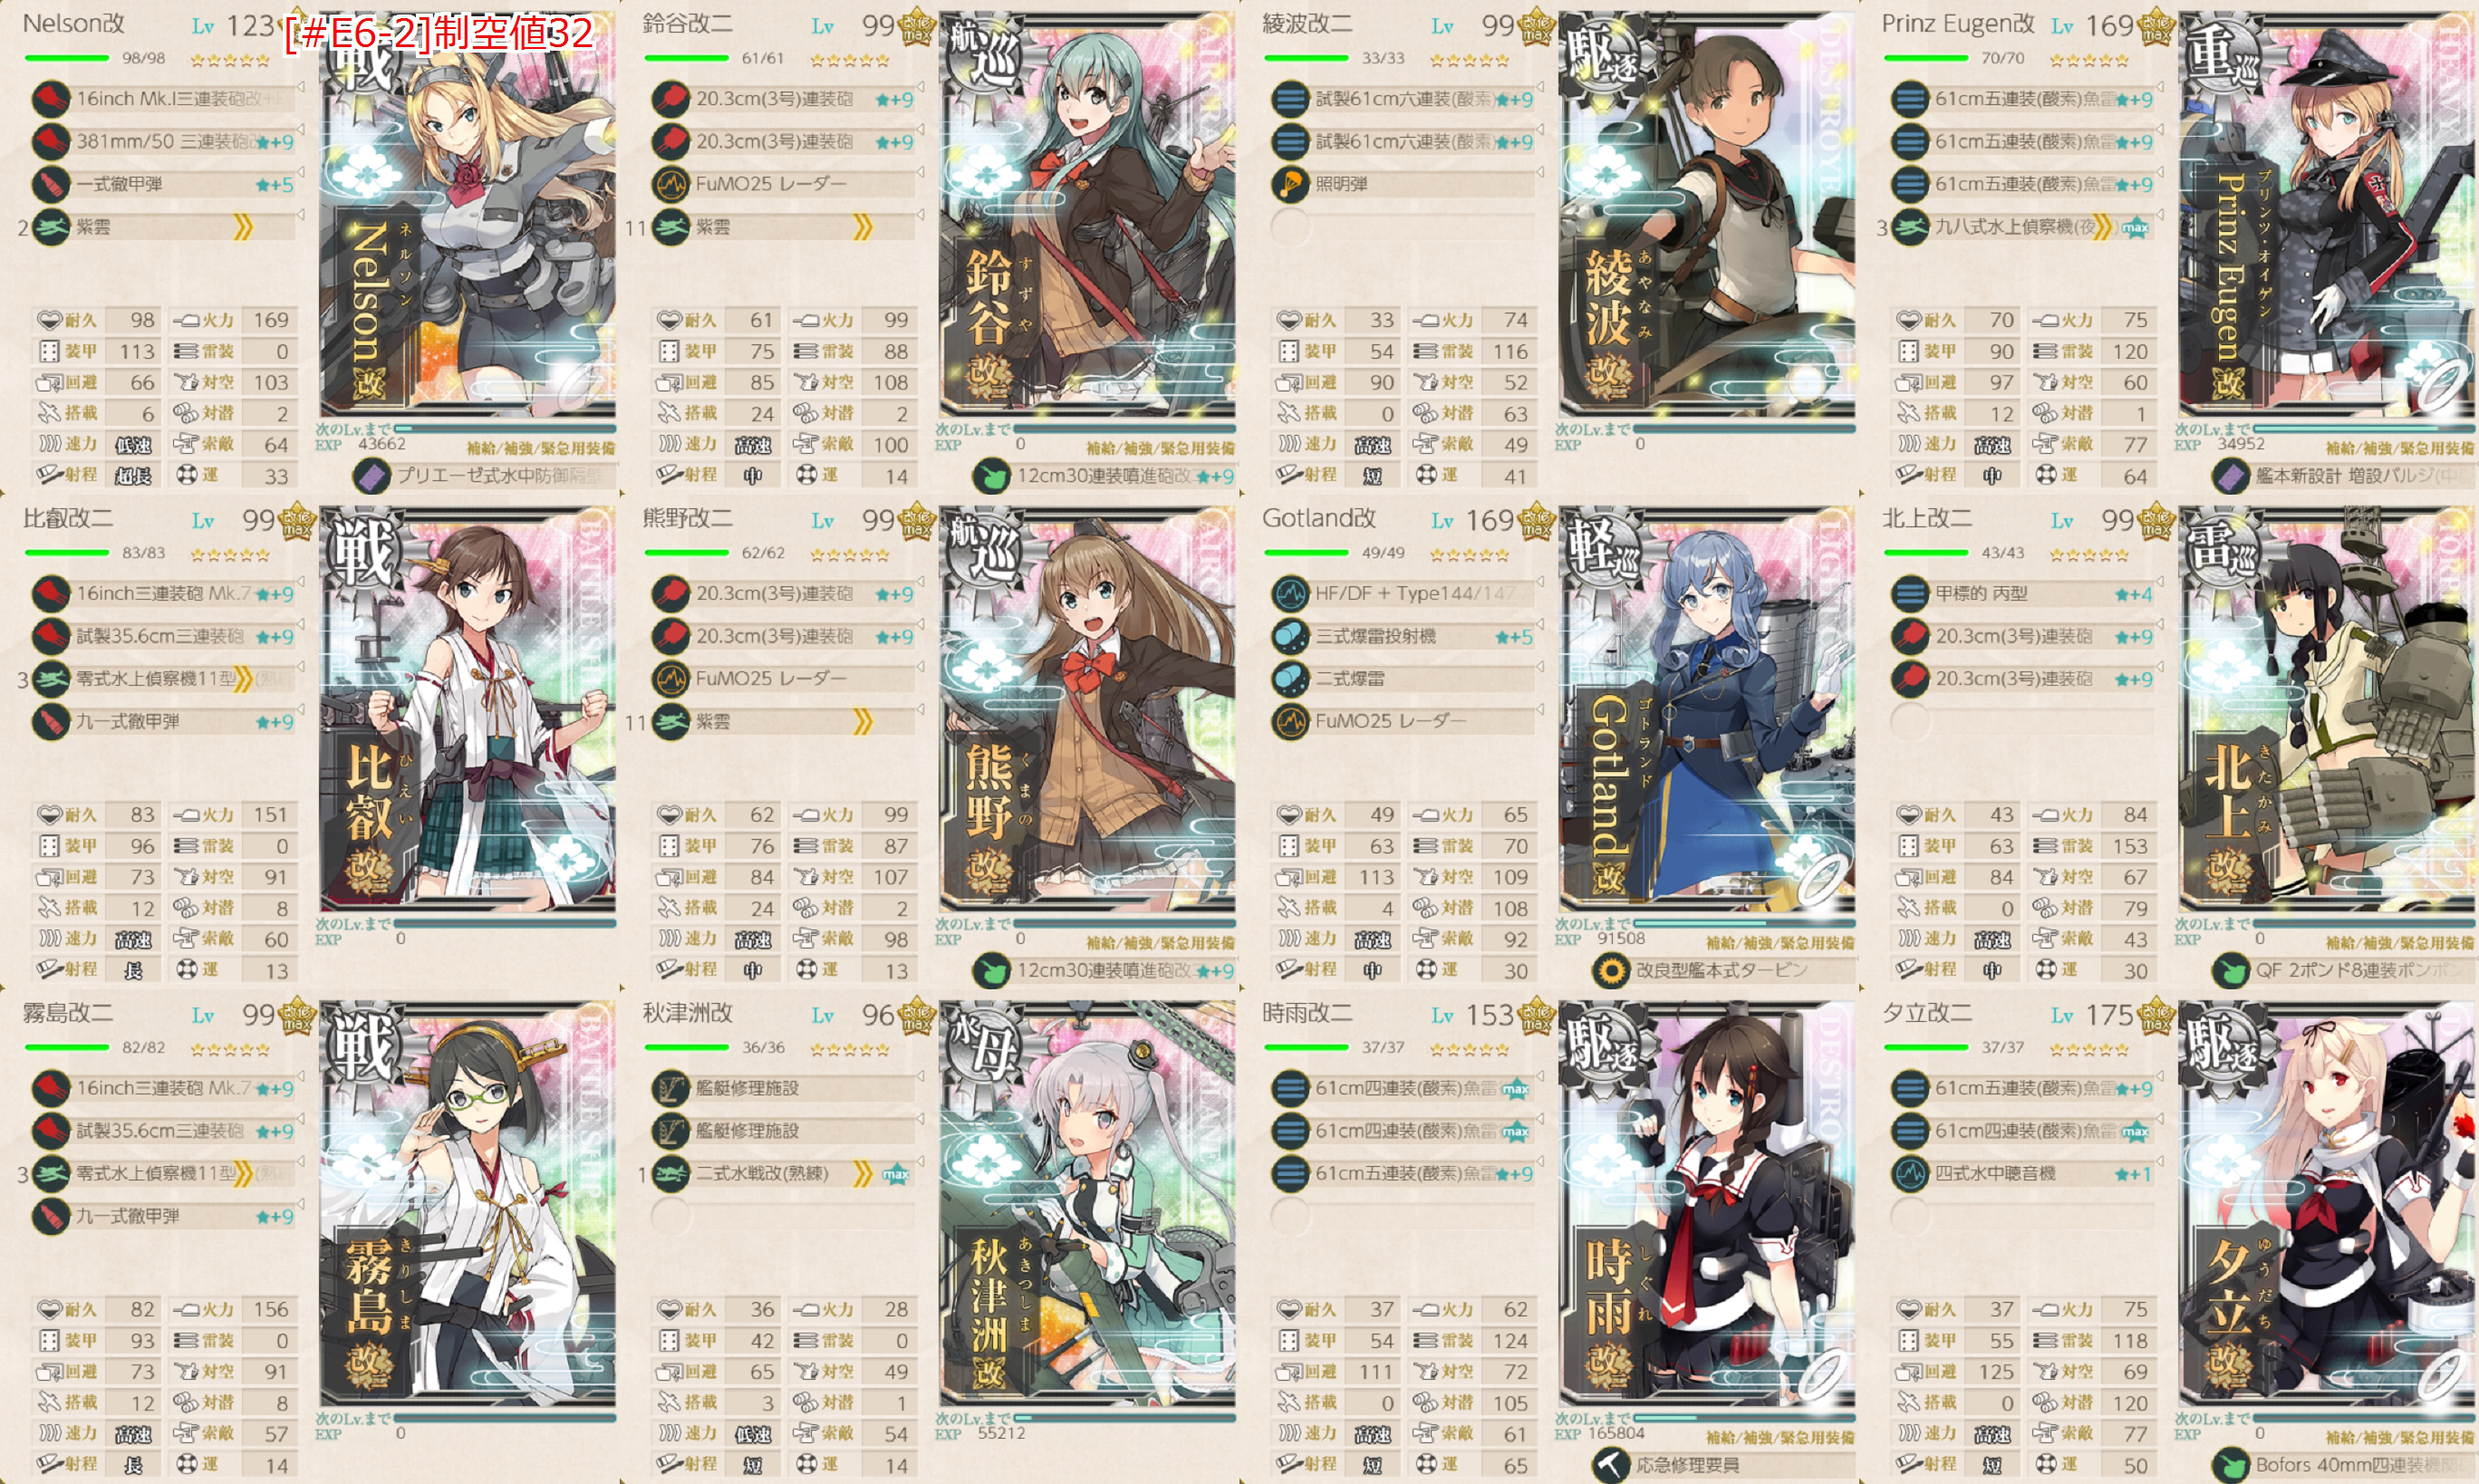The height and width of the screenshot is (1484, 2479).
Task: Select the seaplane icon next to 紫雲 on 鈴谷改二
Action: (x=671, y=227)
